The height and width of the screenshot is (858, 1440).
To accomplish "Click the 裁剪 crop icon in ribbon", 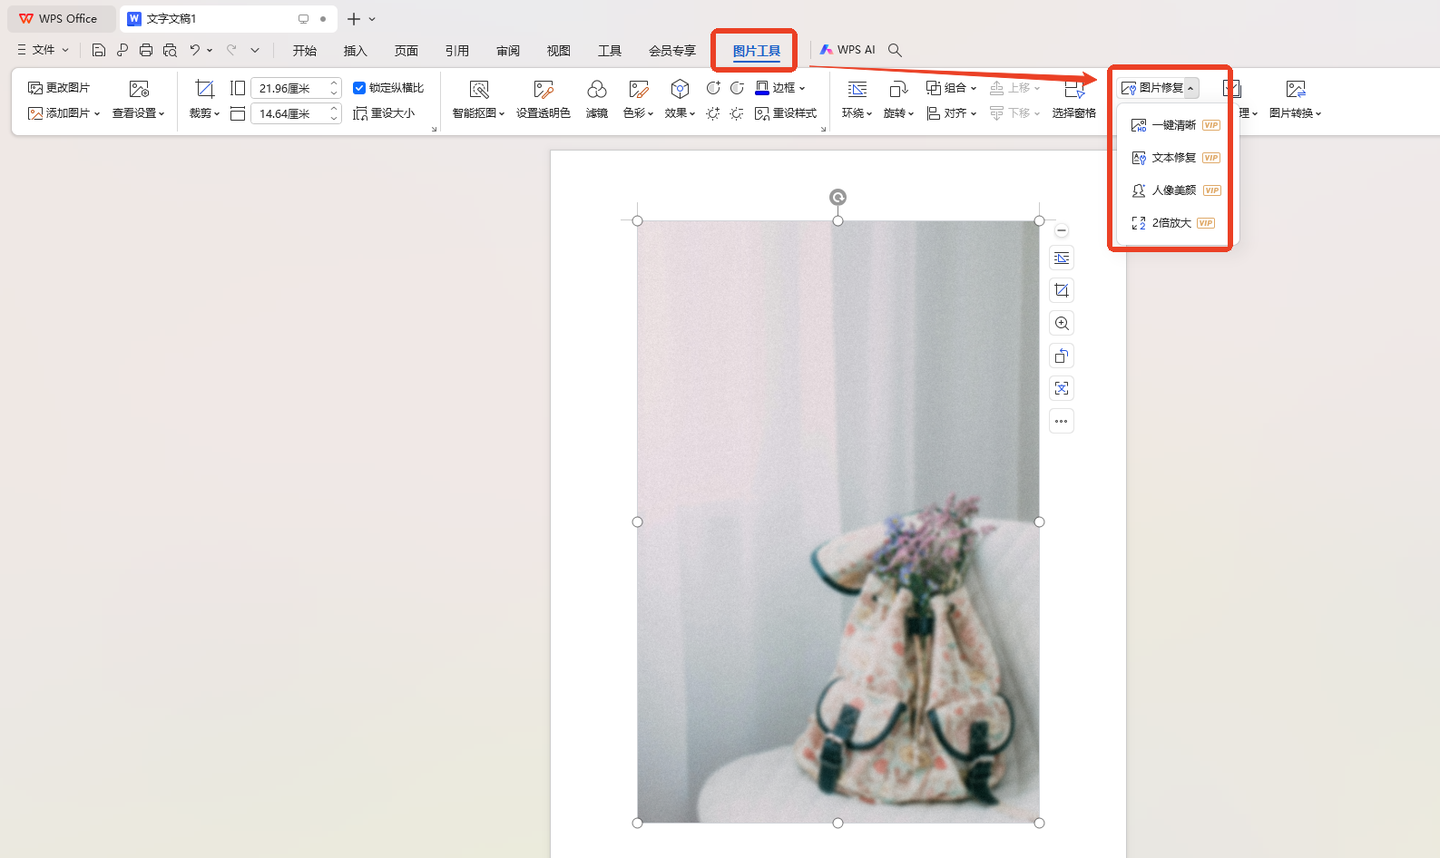I will point(204,89).
